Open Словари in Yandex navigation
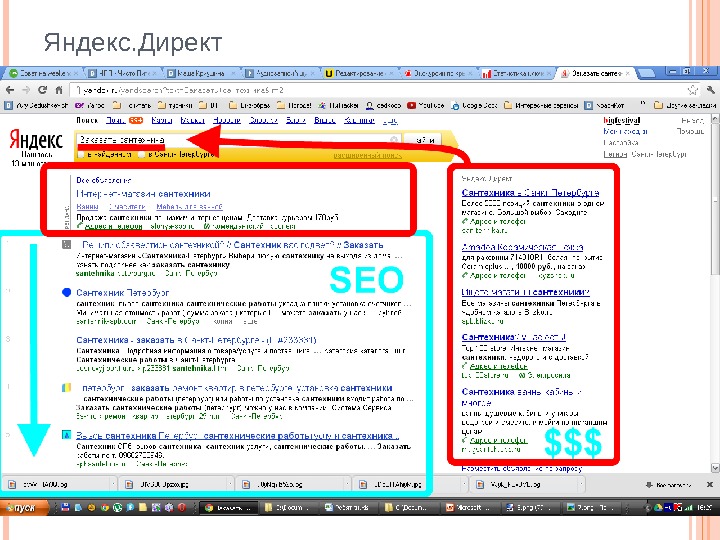Viewport: 720px width, 540px height. pyautogui.click(x=263, y=120)
